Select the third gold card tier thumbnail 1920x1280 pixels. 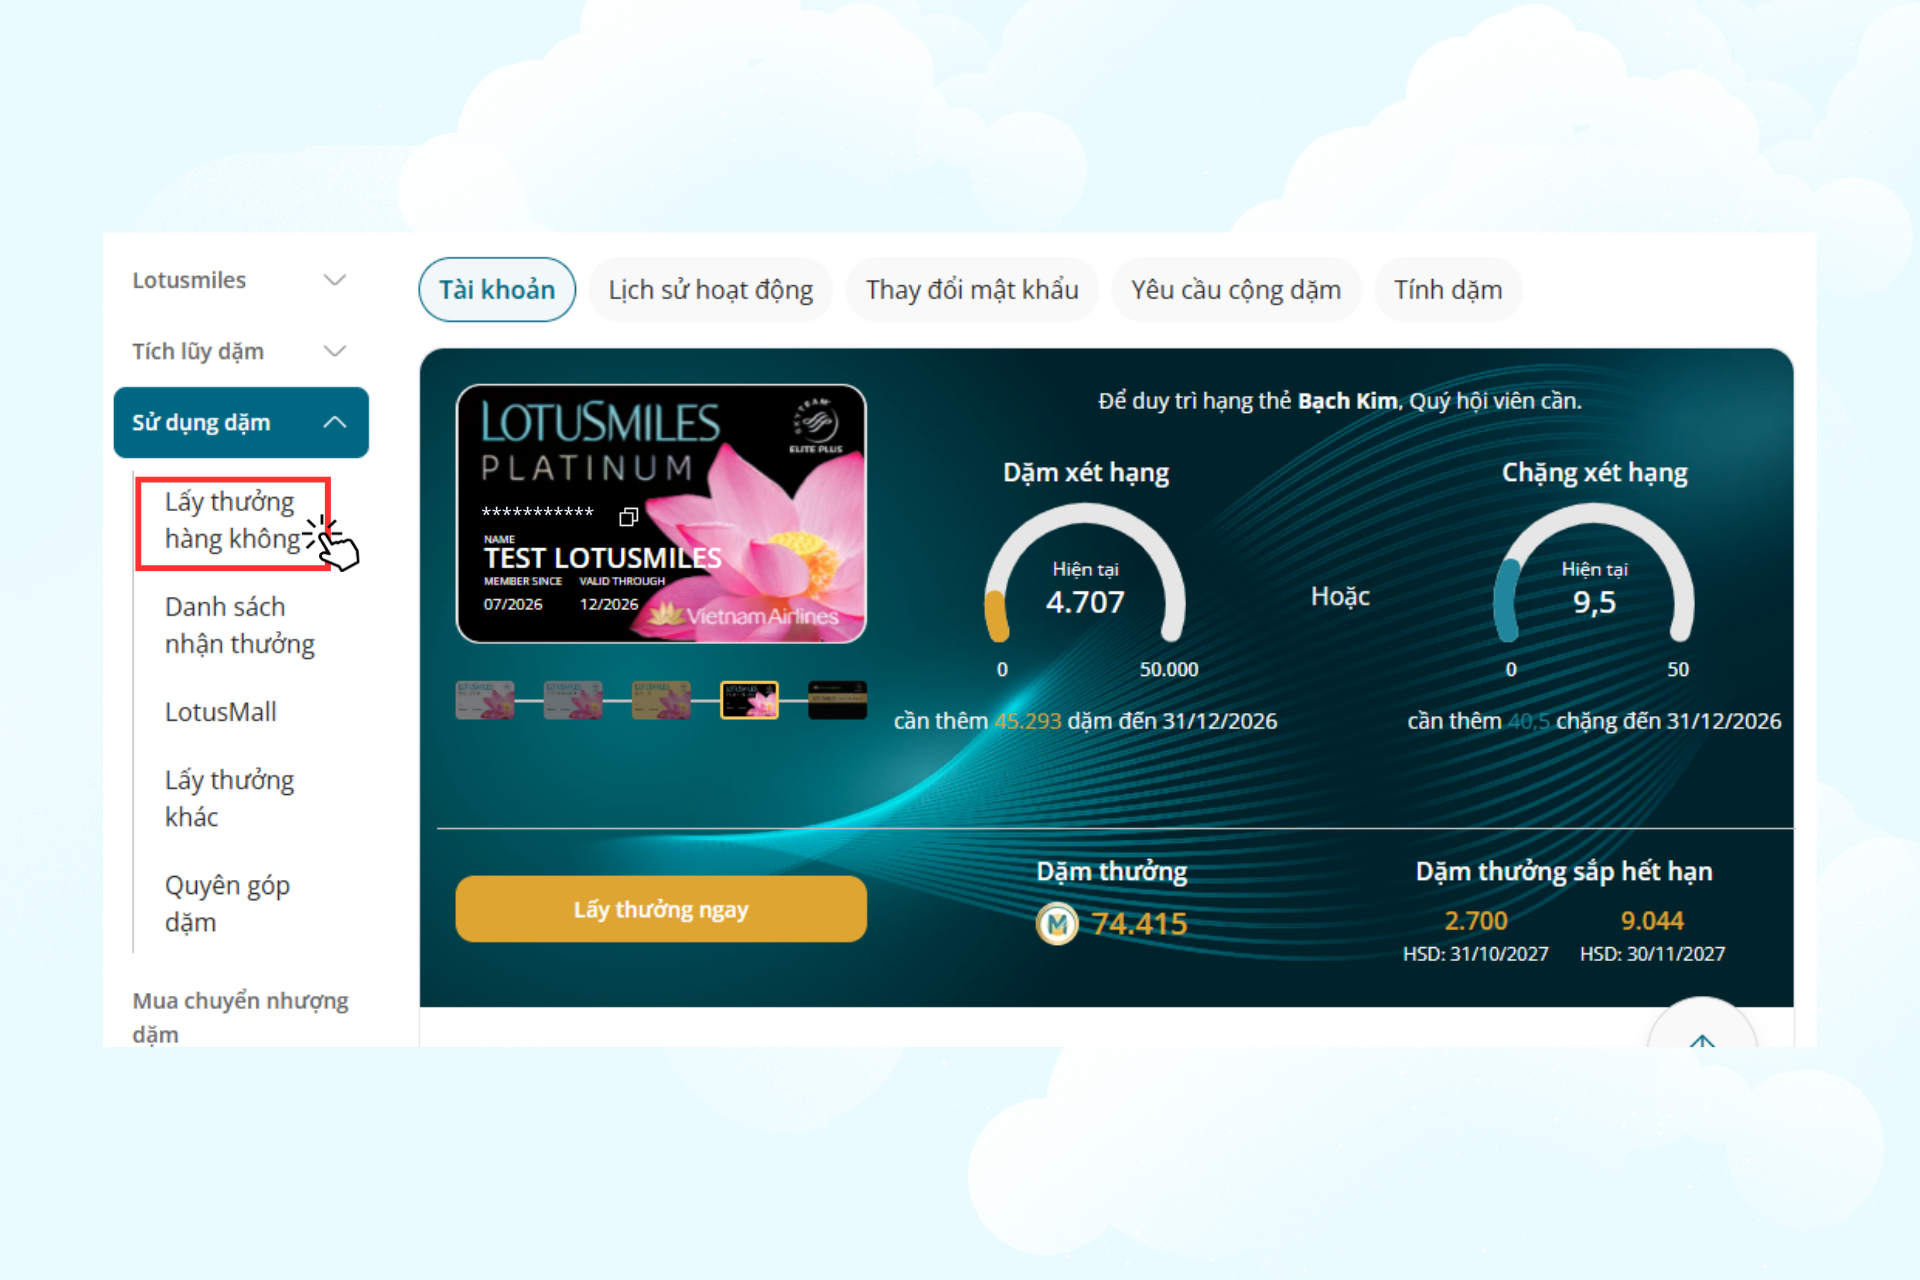pos(661,700)
